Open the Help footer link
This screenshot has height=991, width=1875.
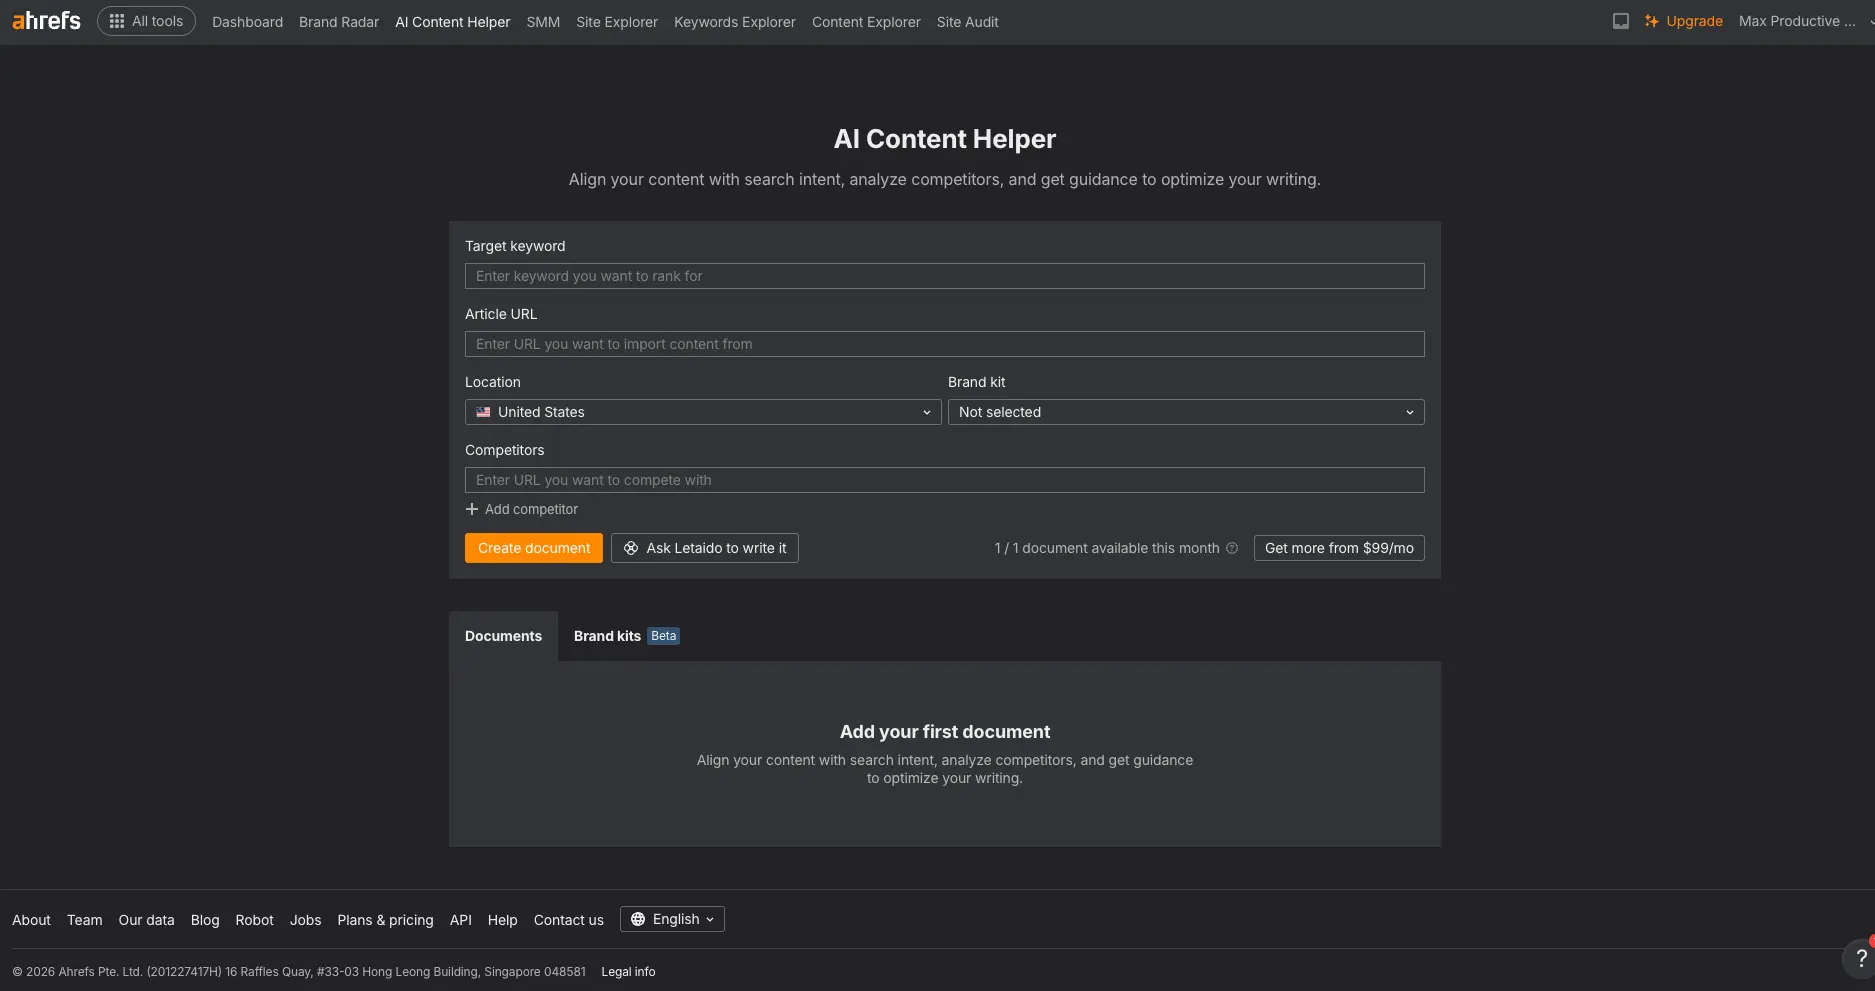click(502, 920)
